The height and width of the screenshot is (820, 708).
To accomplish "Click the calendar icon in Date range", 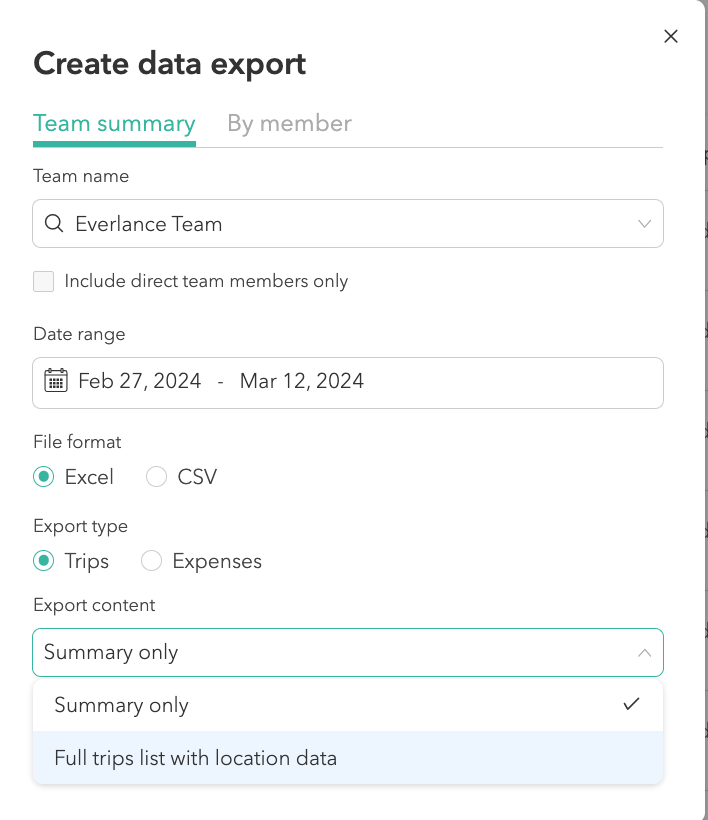I will point(56,381).
